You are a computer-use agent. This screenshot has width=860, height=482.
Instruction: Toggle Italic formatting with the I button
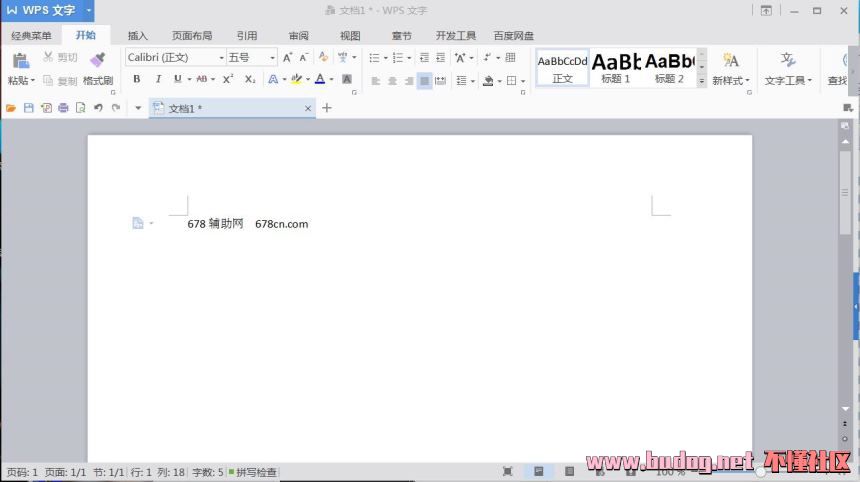pos(157,79)
